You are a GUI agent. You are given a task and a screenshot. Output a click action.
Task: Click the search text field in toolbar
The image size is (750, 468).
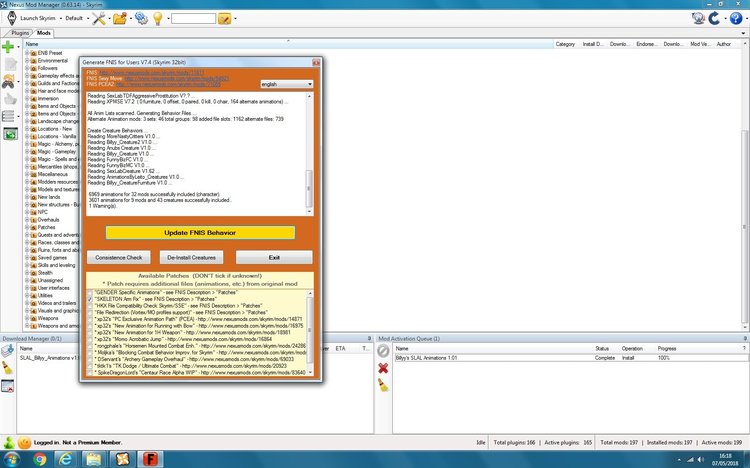[x=193, y=19]
